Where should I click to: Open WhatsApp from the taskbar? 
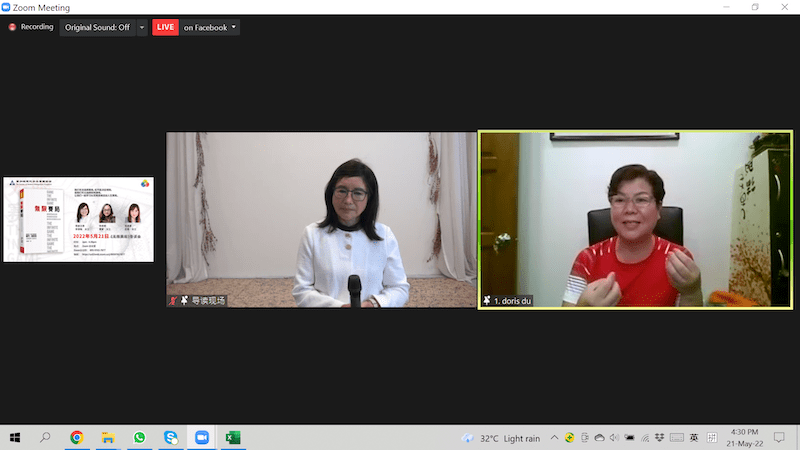pyautogui.click(x=139, y=438)
